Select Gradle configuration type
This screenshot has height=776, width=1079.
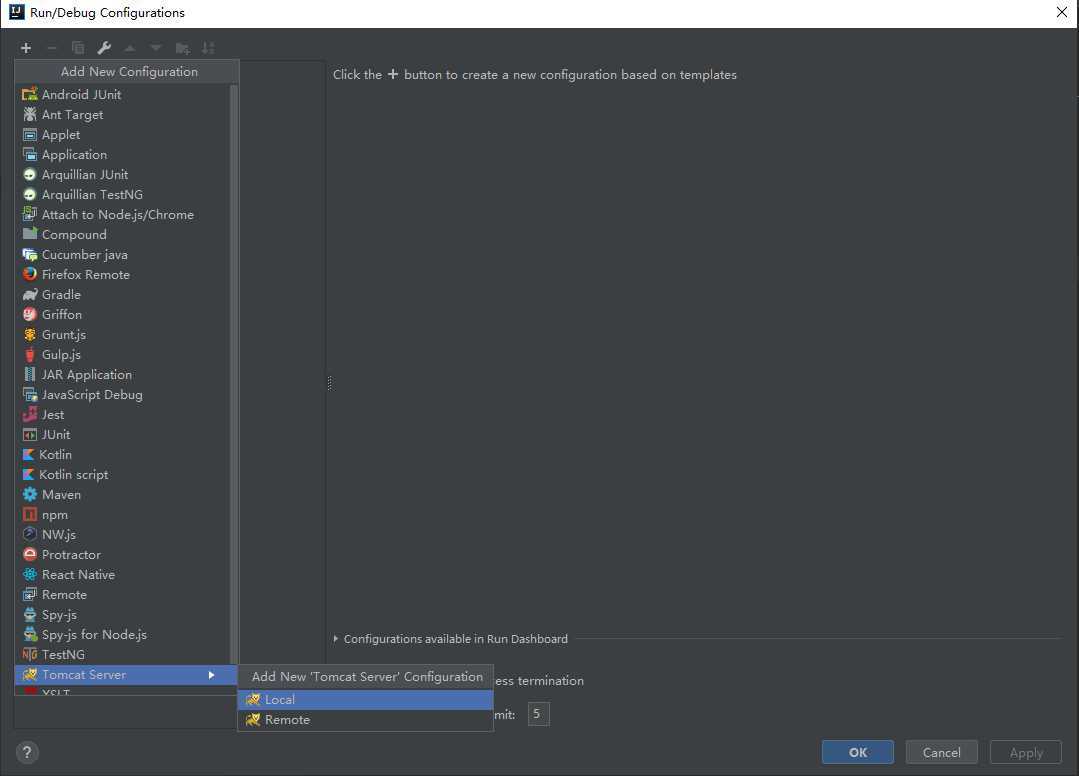point(122,294)
